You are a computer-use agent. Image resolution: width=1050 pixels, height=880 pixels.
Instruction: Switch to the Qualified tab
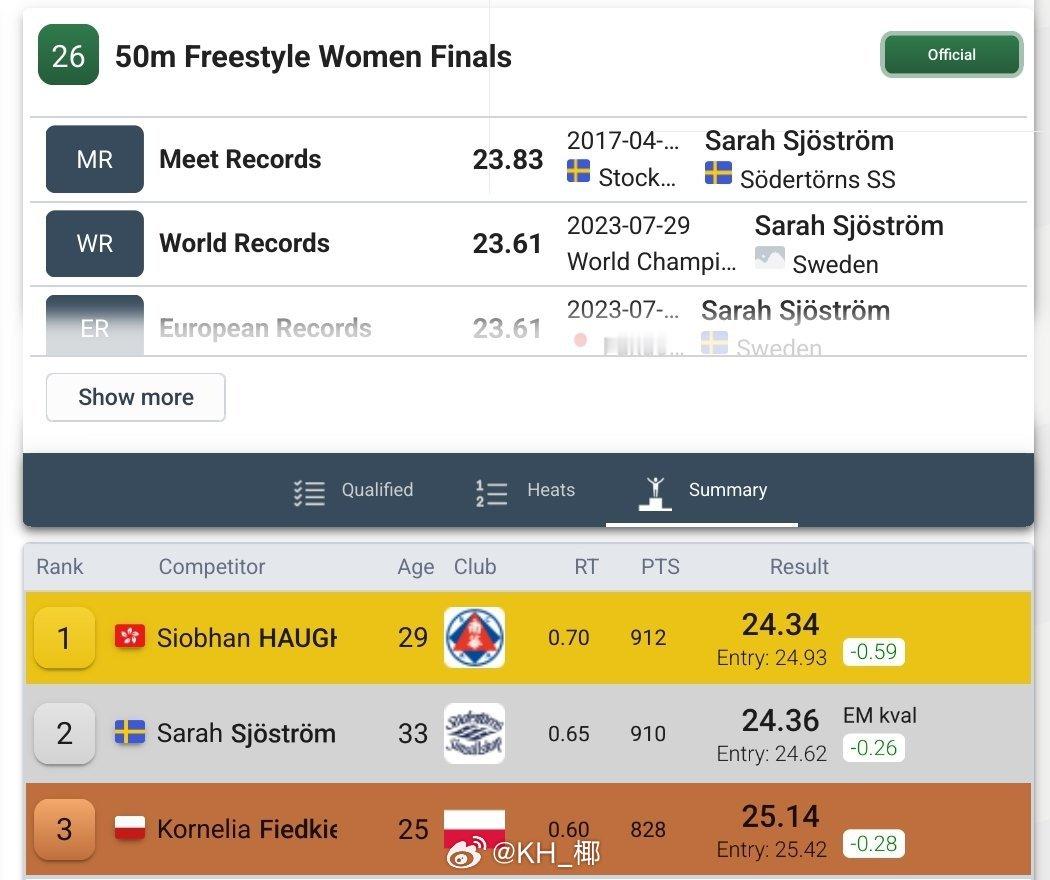[377, 490]
